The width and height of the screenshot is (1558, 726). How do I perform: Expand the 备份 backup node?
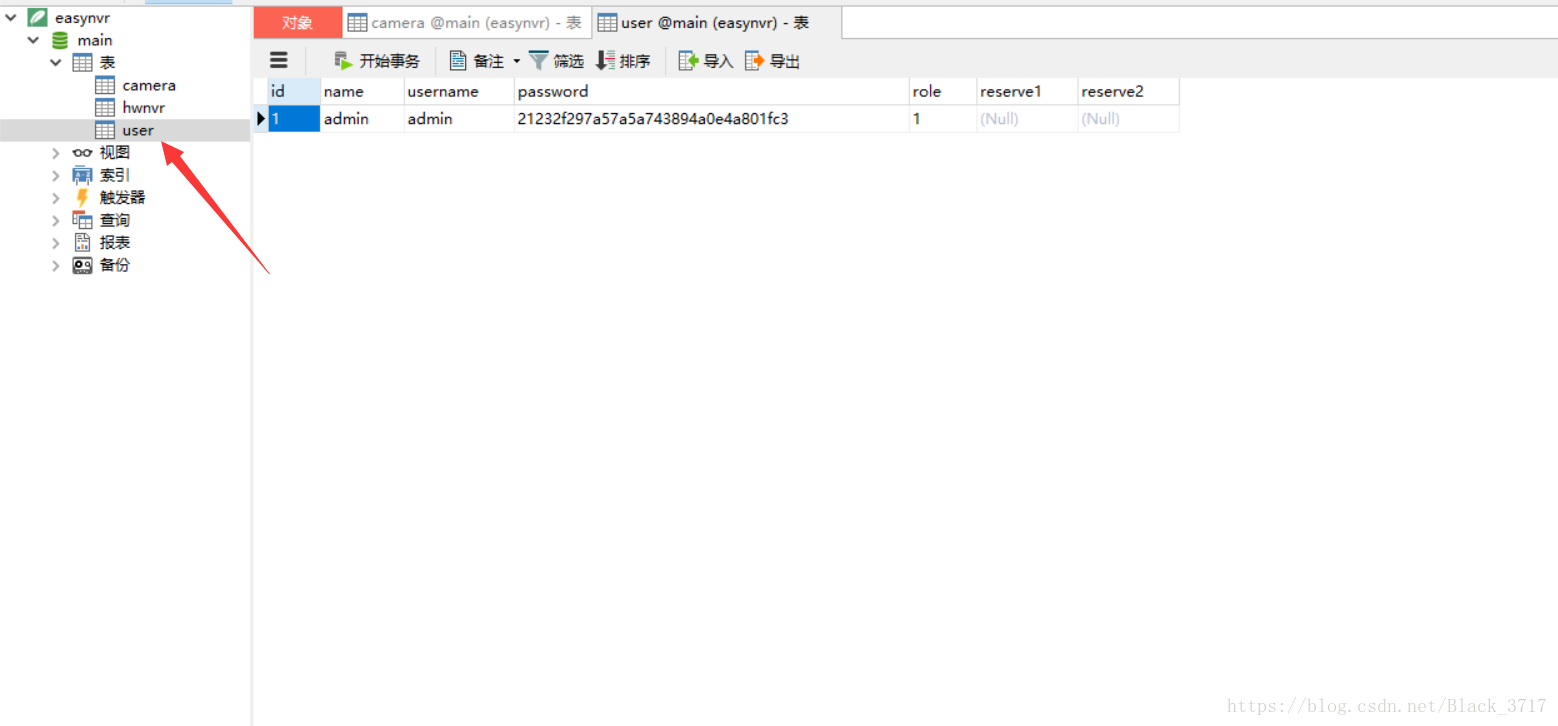pyautogui.click(x=56, y=265)
